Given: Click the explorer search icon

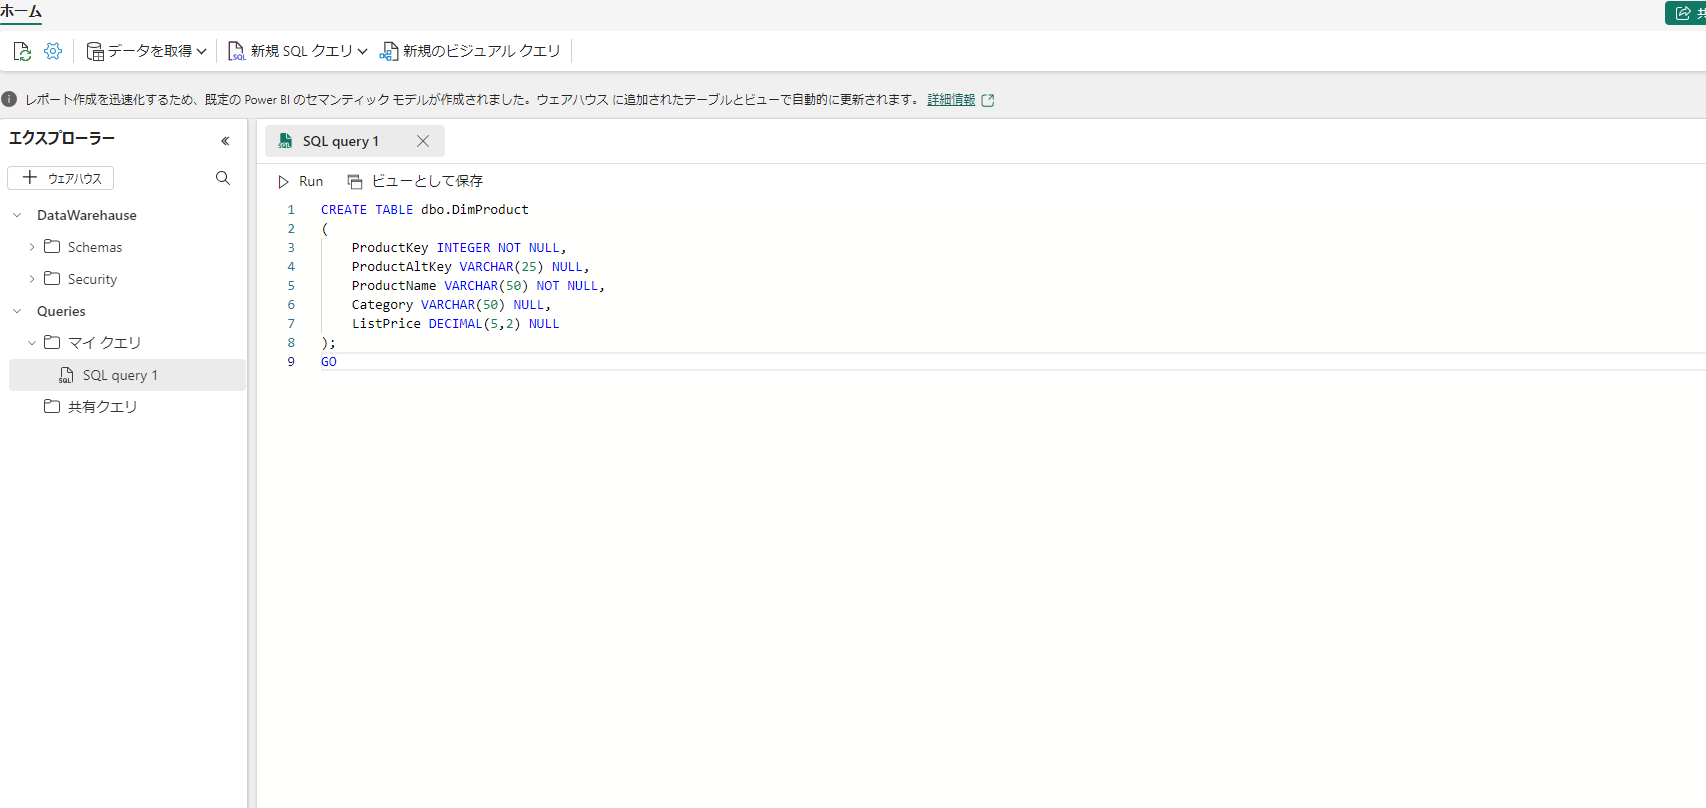Looking at the screenshot, I should coord(223,178).
